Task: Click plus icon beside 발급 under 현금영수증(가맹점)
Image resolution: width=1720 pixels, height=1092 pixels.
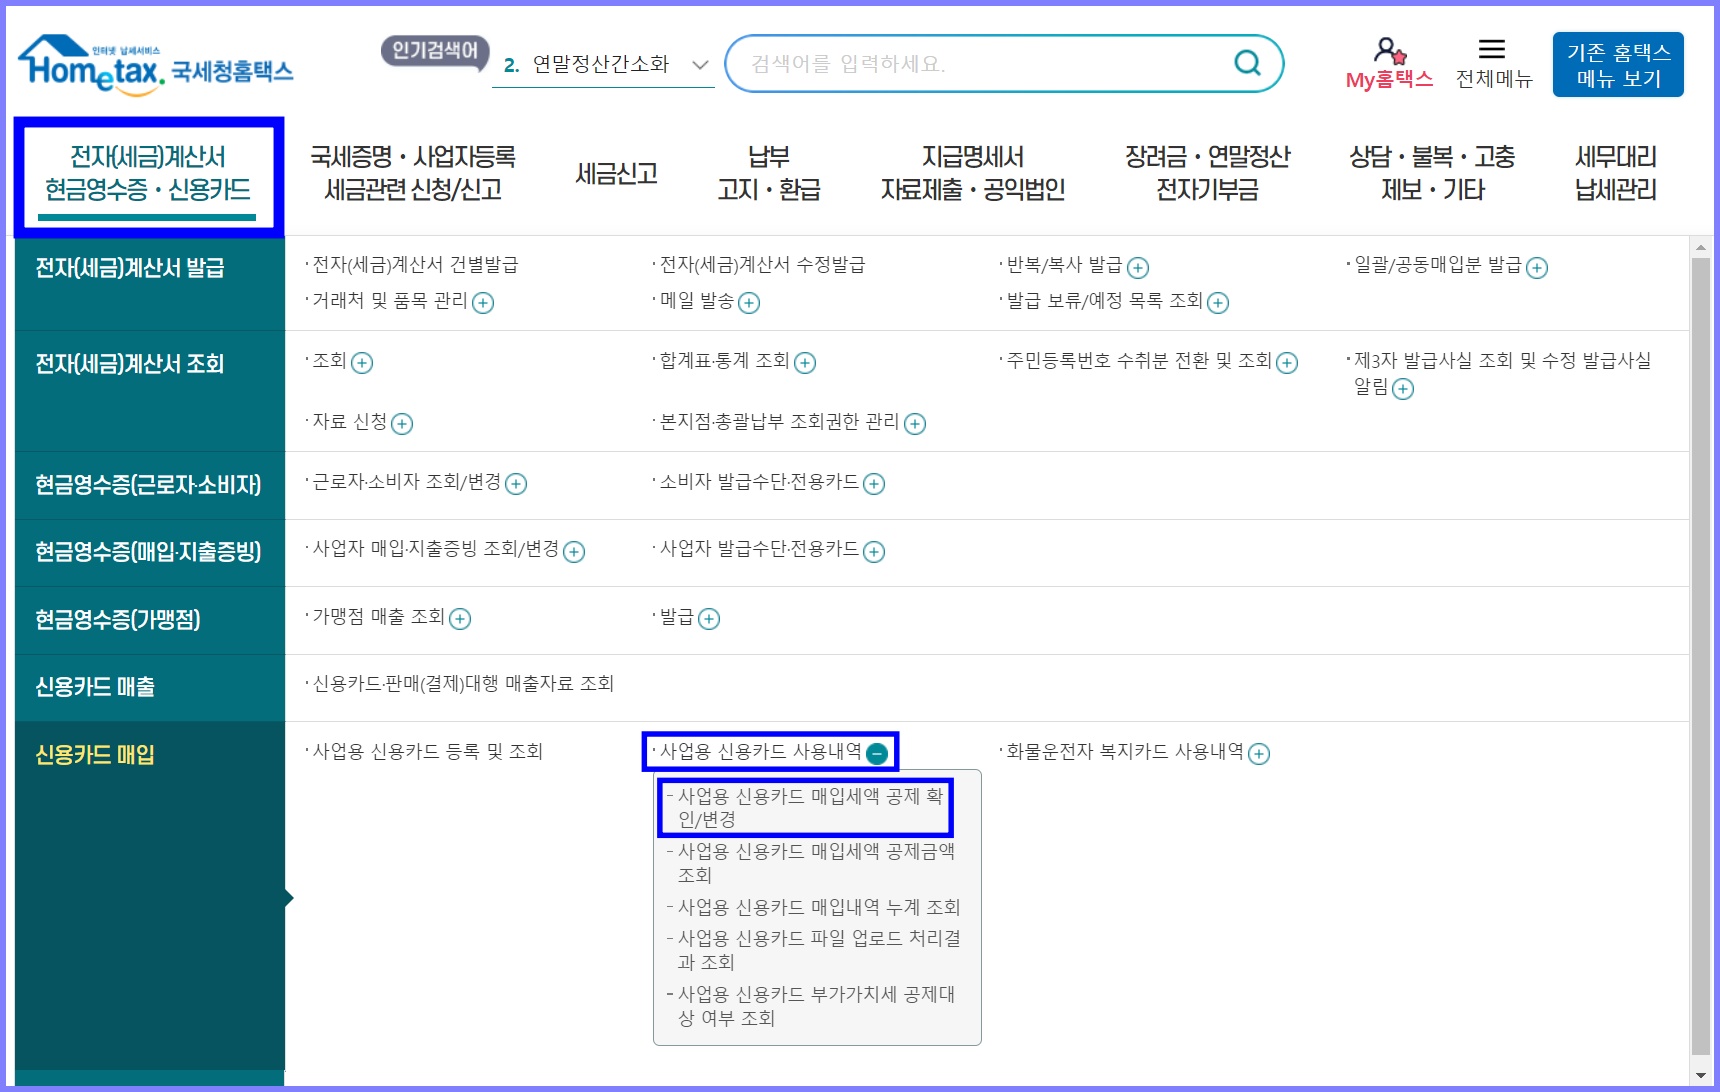Action: pos(711,620)
